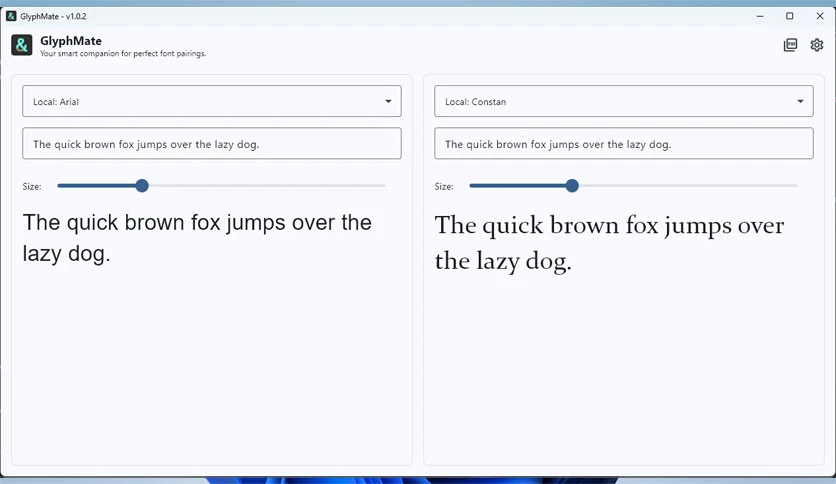
Task: Click the GlyphMate - v1.0.2 window title
Action: pyautogui.click(x=53, y=17)
